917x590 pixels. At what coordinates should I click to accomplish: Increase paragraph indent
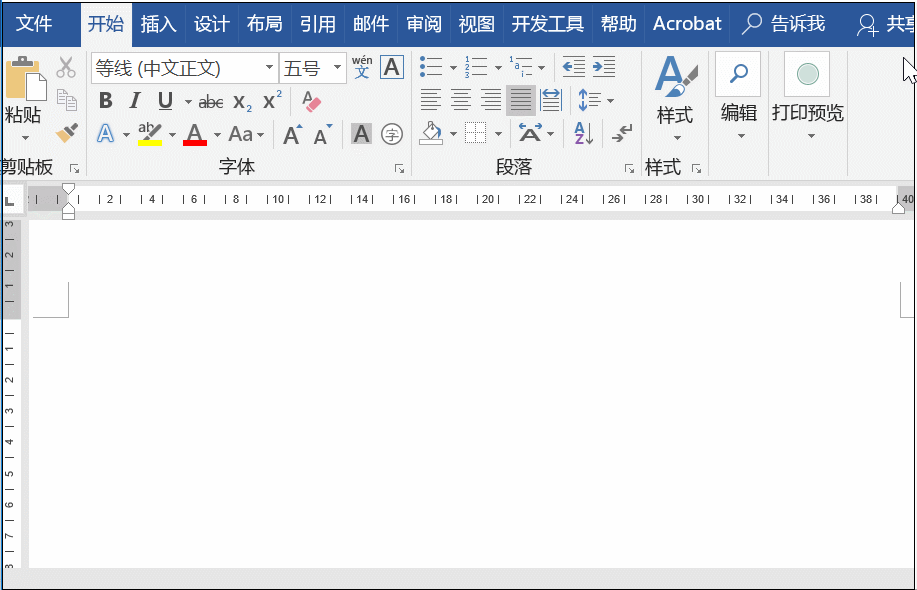604,67
